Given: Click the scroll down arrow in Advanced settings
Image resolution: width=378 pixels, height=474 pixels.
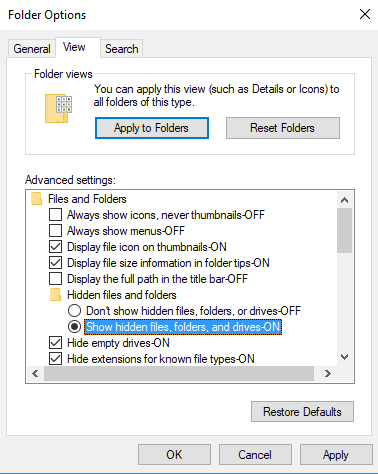Looking at the screenshot, I should [x=344, y=357].
